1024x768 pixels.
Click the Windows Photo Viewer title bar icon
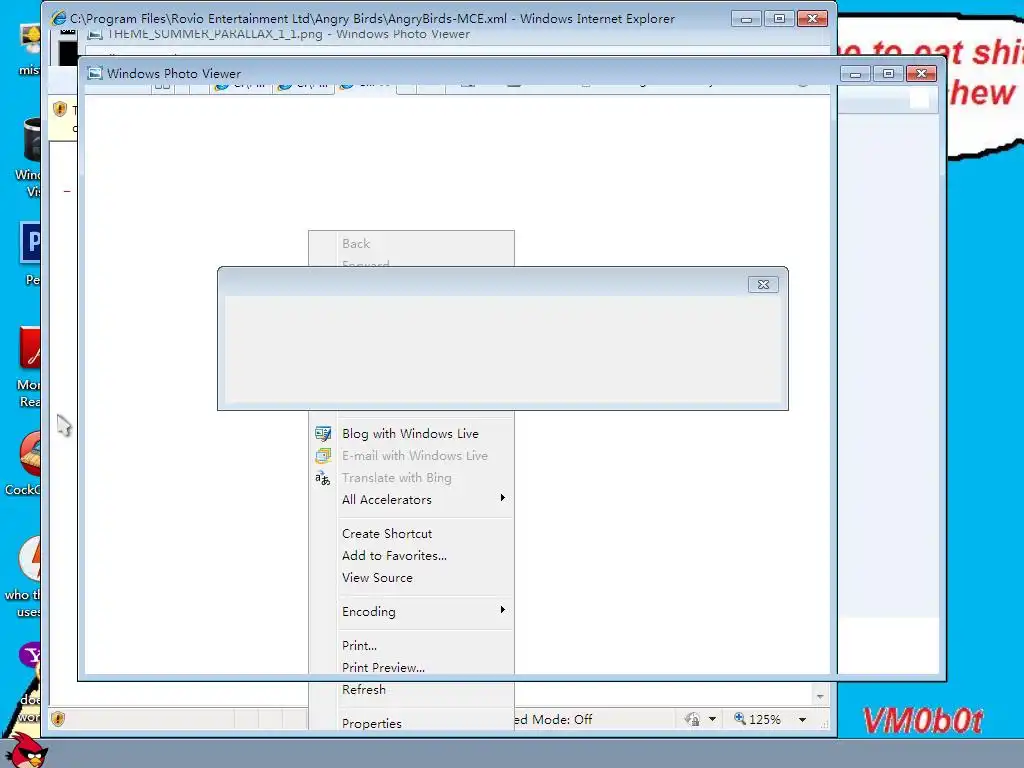click(x=95, y=73)
